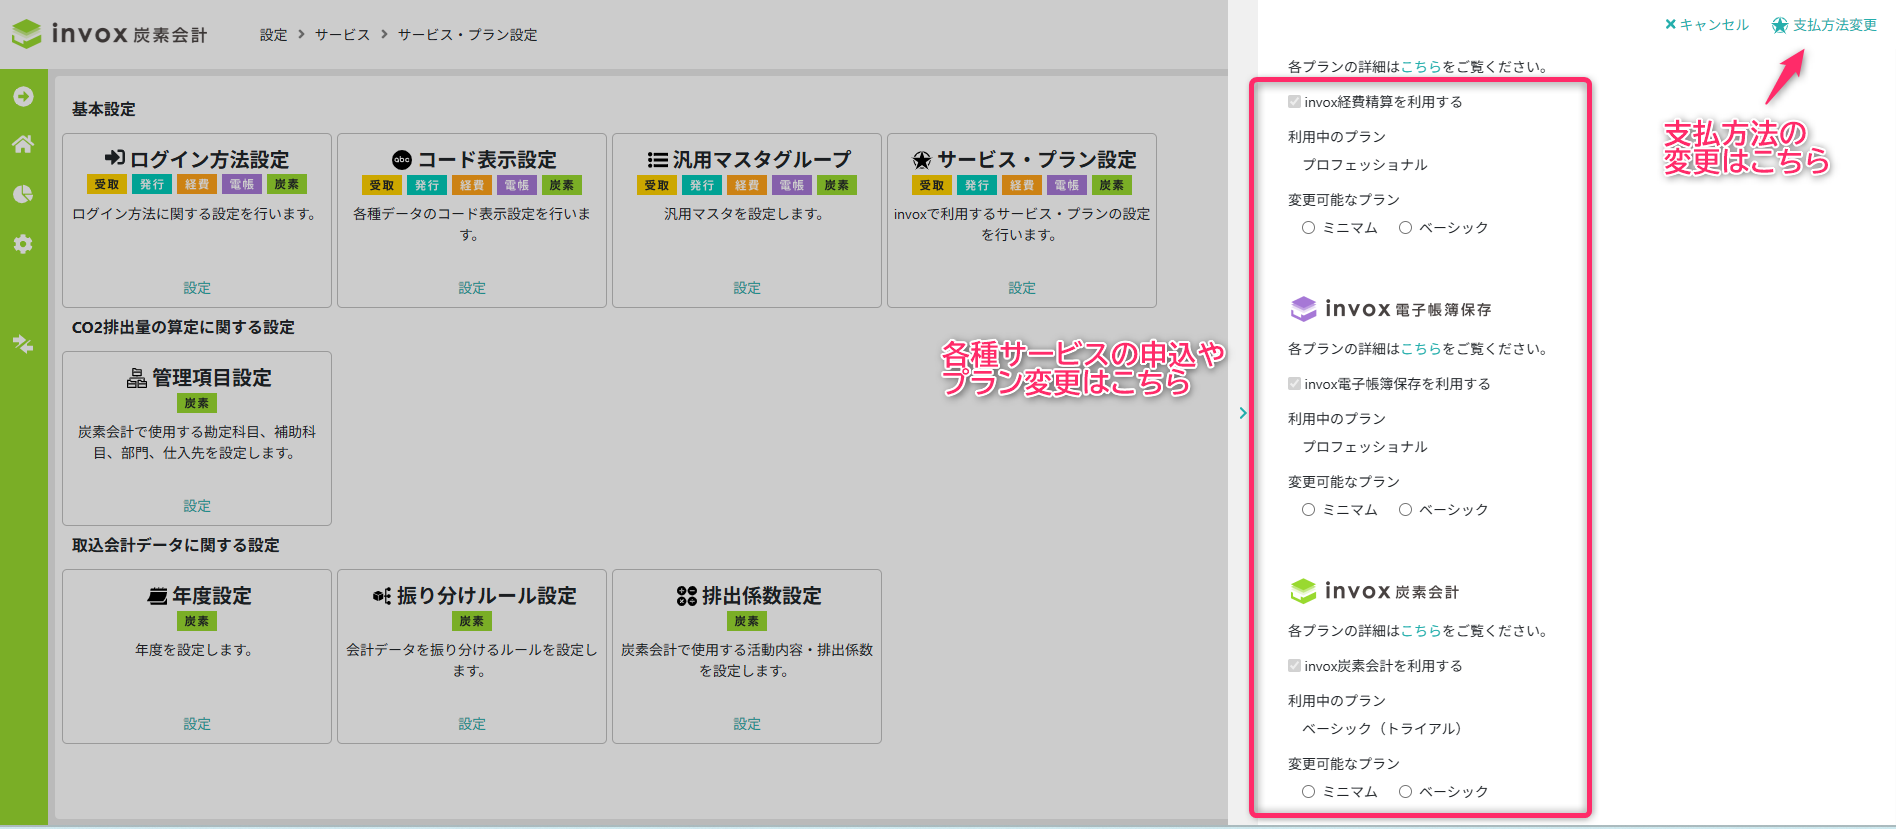1896x829 pixels.
Task: Click the invox 電子帳簿保存 purple layers logo
Action: tap(1303, 309)
